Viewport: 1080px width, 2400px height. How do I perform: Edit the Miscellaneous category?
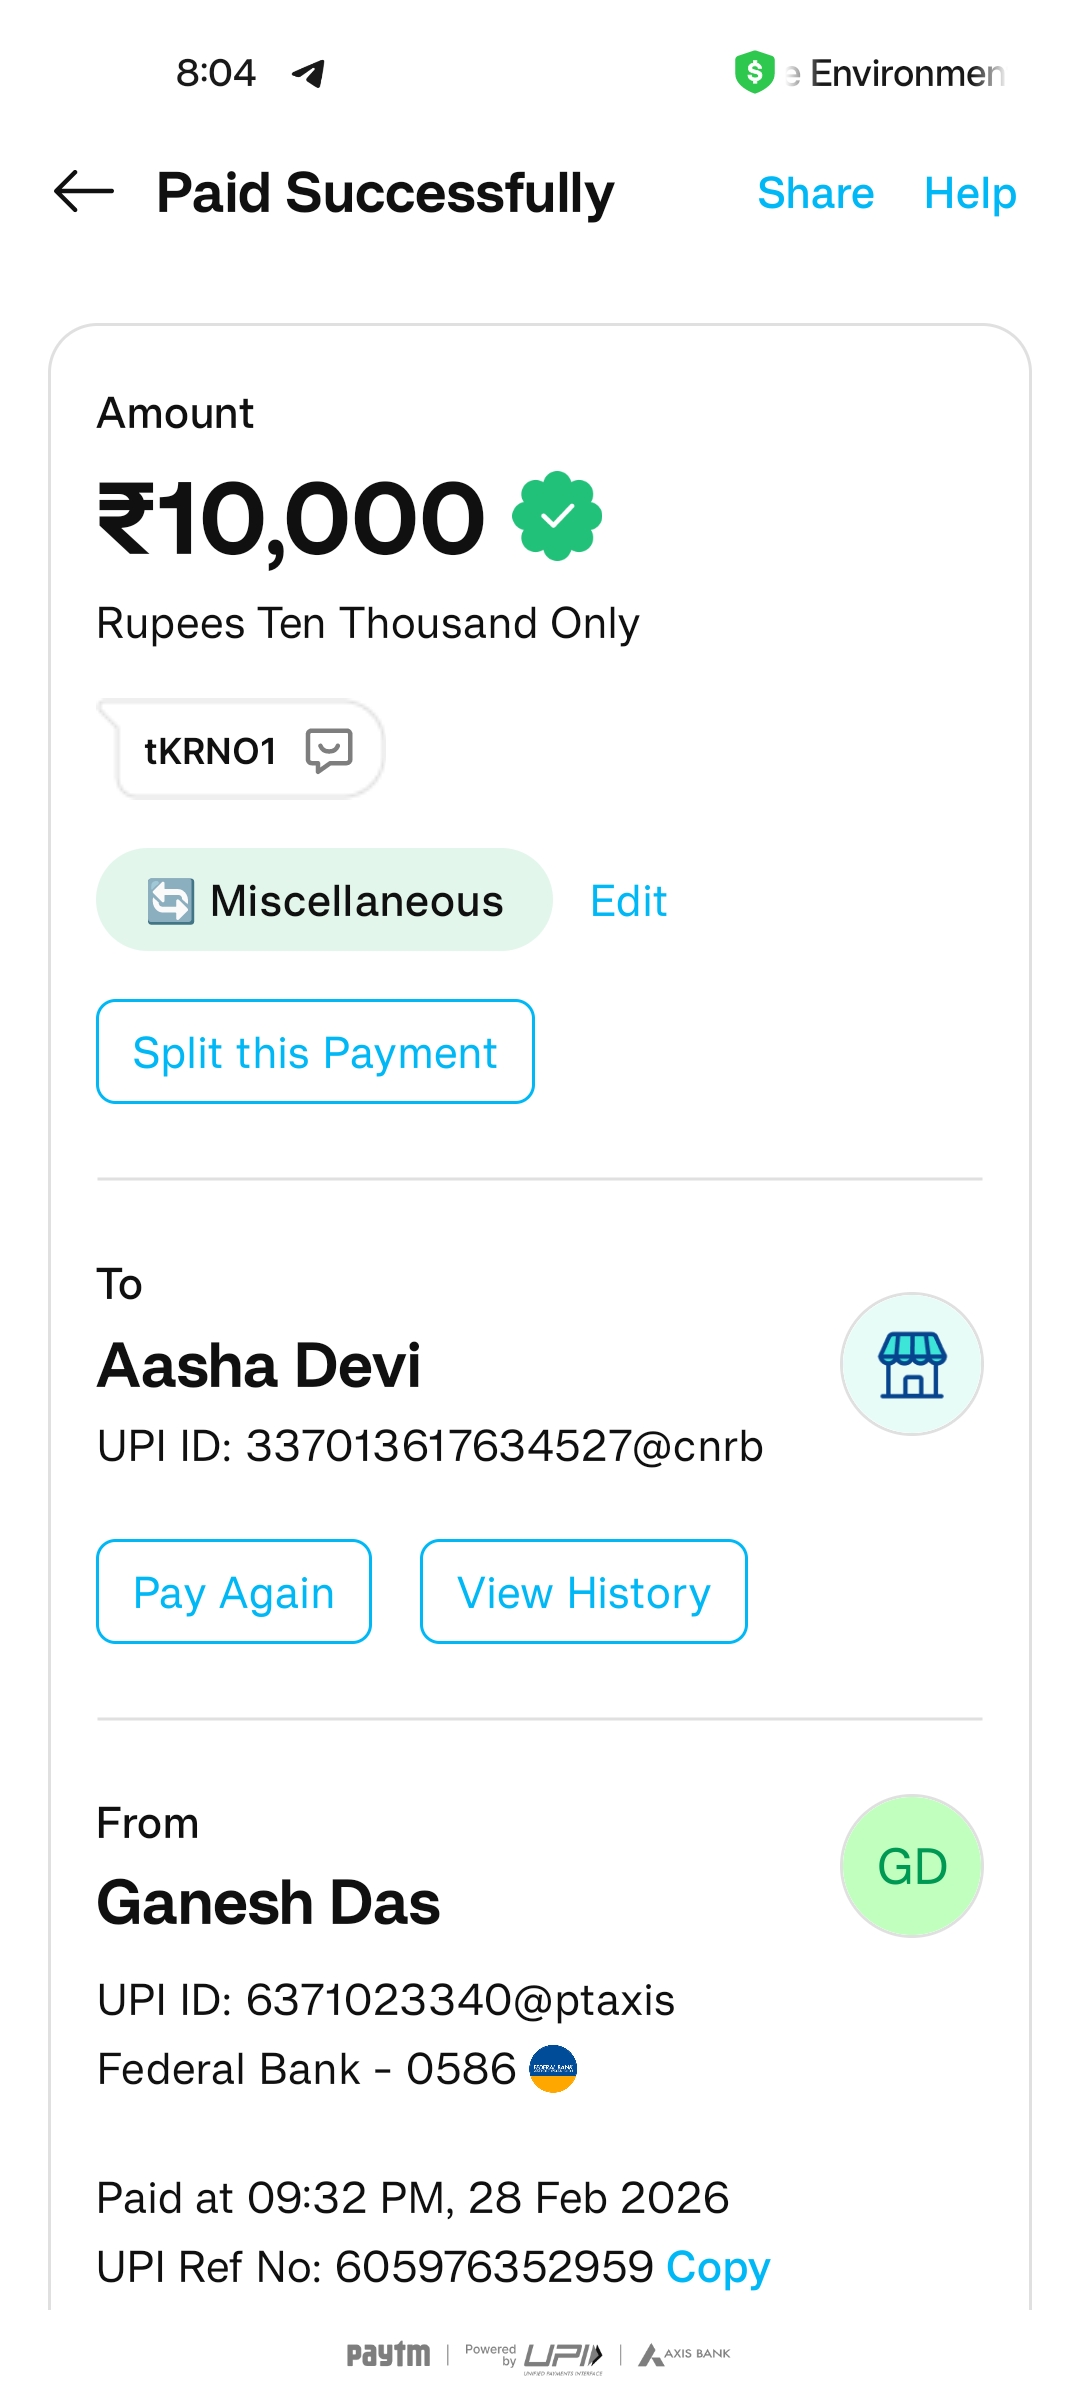[628, 901]
